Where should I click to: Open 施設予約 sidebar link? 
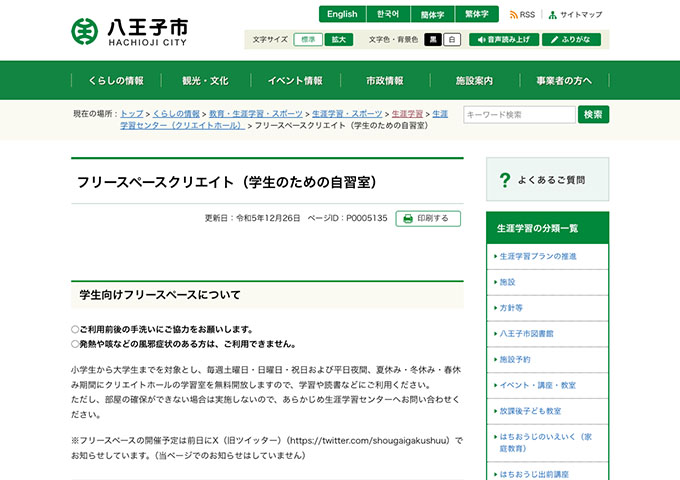(515, 359)
